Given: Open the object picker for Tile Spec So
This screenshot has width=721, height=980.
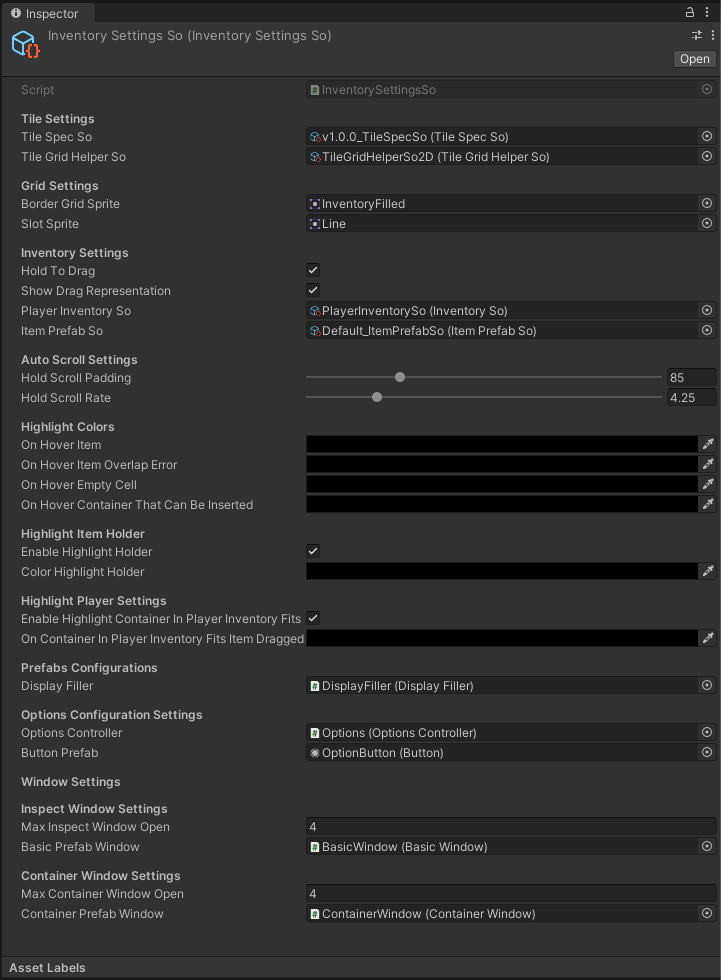Looking at the screenshot, I should click(x=707, y=137).
